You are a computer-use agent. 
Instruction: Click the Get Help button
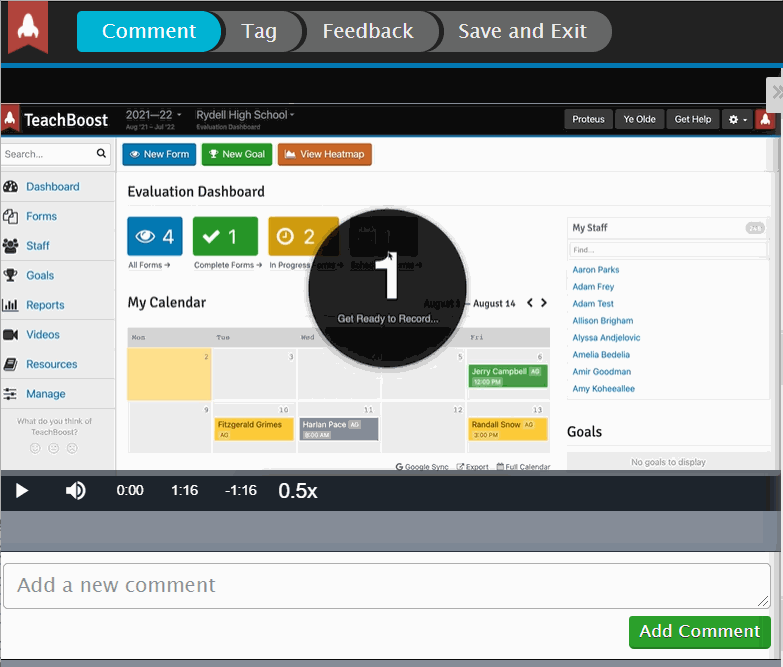coord(693,119)
